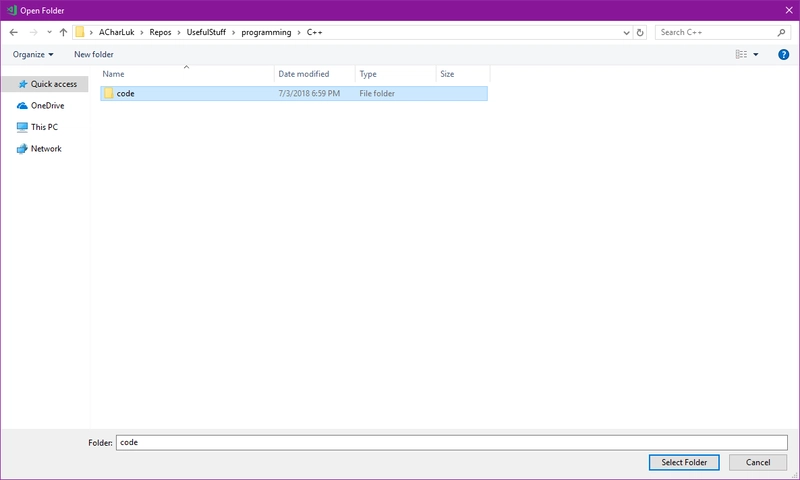Jump to UsefulStuff in the address breadcrumb
800x480 pixels.
pyautogui.click(x=207, y=32)
